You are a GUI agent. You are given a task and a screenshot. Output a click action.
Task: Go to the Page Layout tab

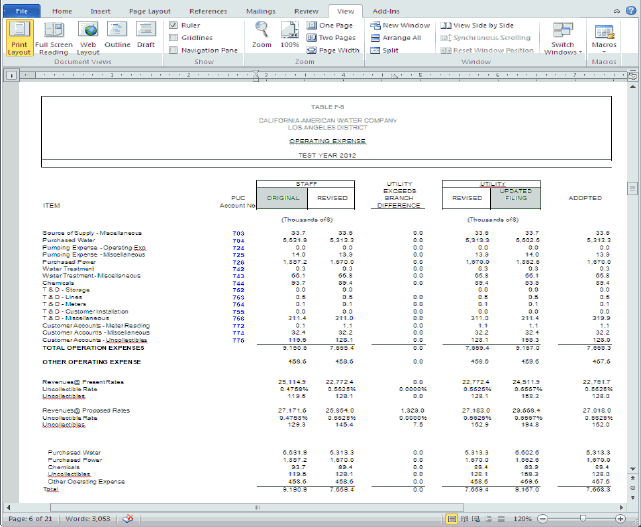(149, 10)
